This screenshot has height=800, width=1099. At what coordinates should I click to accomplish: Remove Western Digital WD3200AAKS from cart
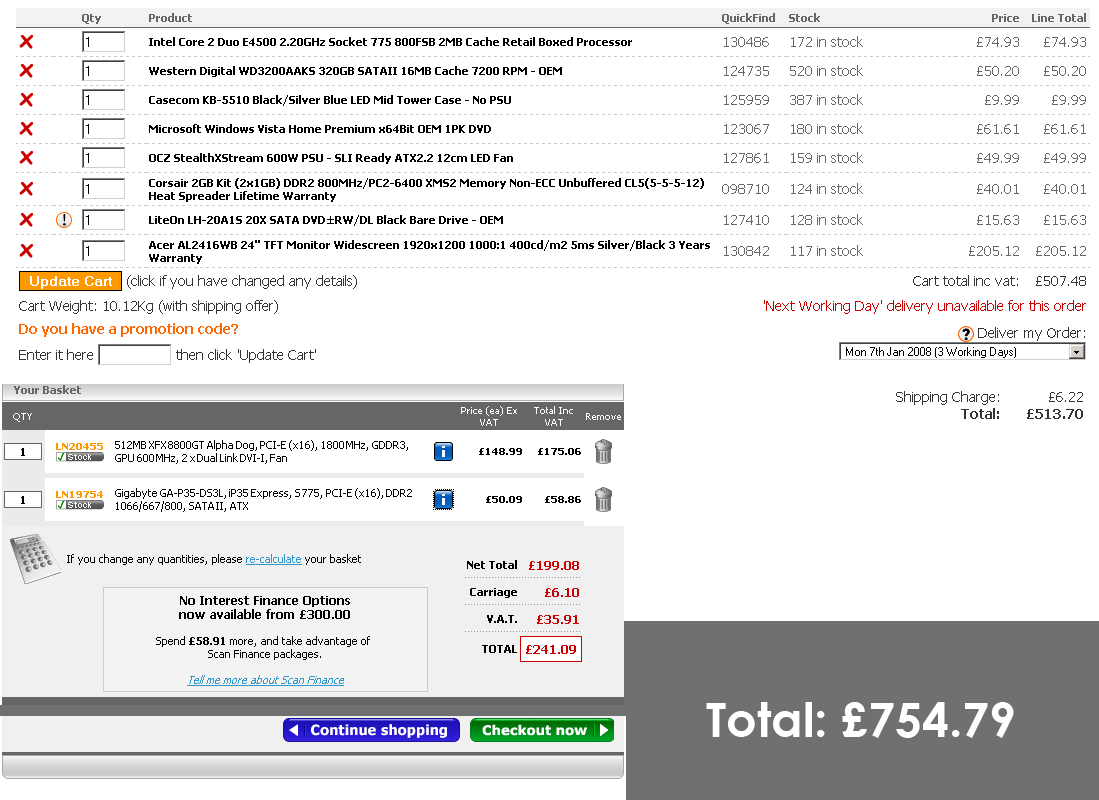26,71
